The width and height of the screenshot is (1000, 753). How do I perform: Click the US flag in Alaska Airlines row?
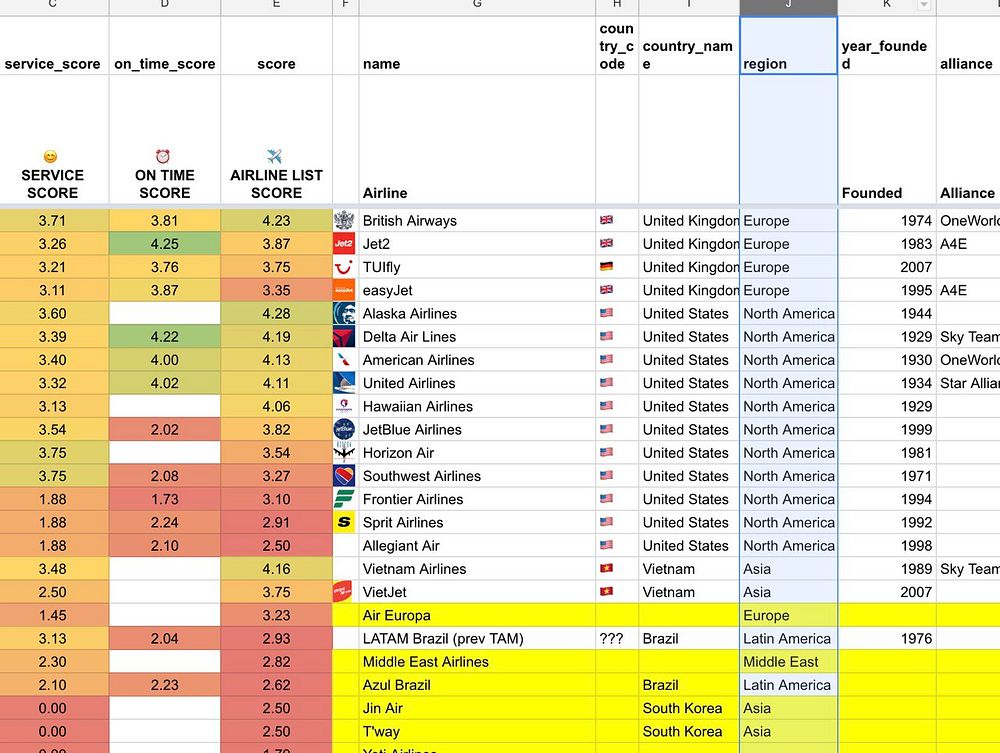[x=607, y=313]
